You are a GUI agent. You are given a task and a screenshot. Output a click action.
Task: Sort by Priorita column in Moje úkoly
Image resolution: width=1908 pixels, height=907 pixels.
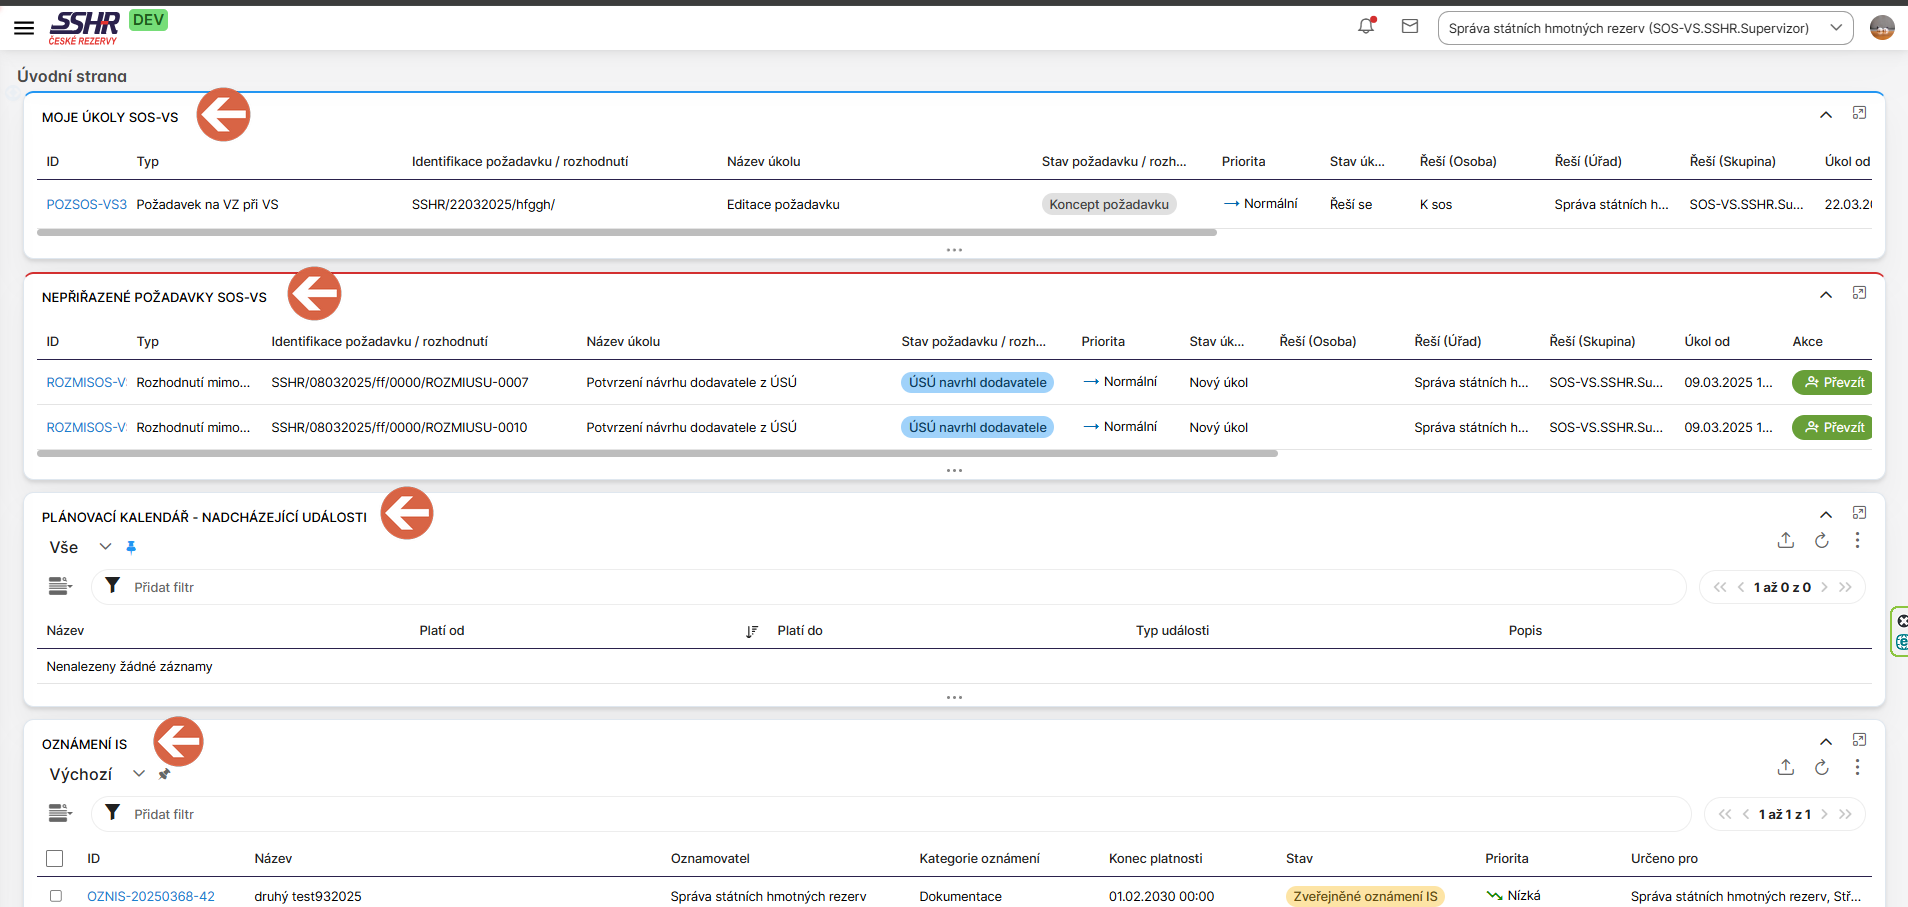coord(1243,161)
